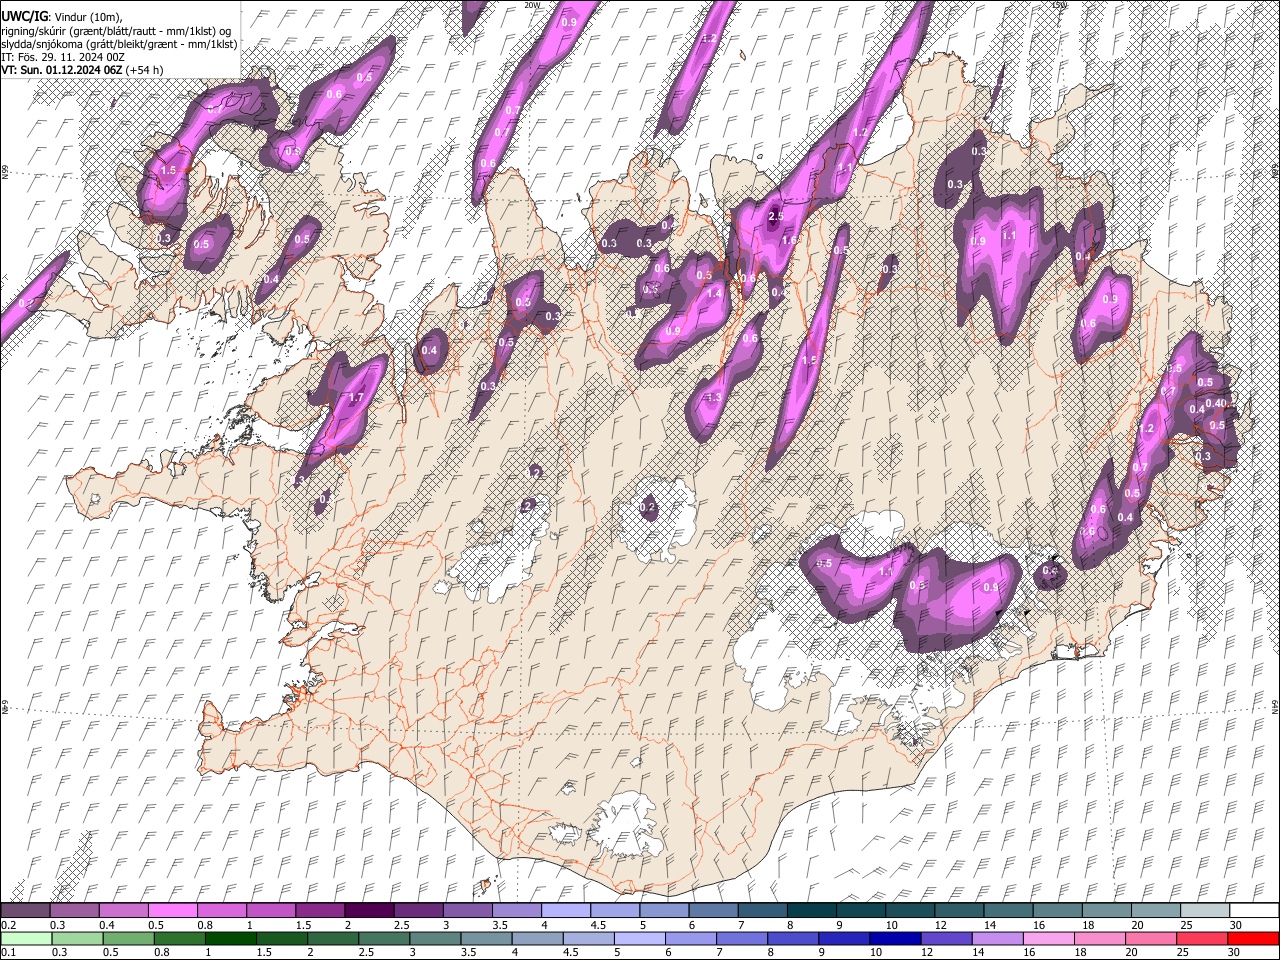The height and width of the screenshot is (960, 1280).
Task: Click the white above-30 snow legend swatch
Action: coord(1254,911)
